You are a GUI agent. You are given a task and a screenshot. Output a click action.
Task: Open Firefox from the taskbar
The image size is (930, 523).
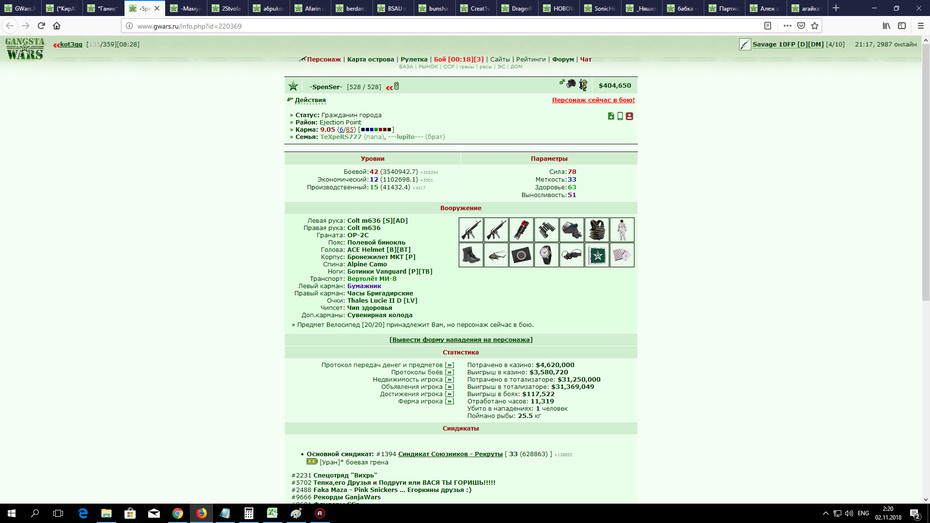(201, 514)
